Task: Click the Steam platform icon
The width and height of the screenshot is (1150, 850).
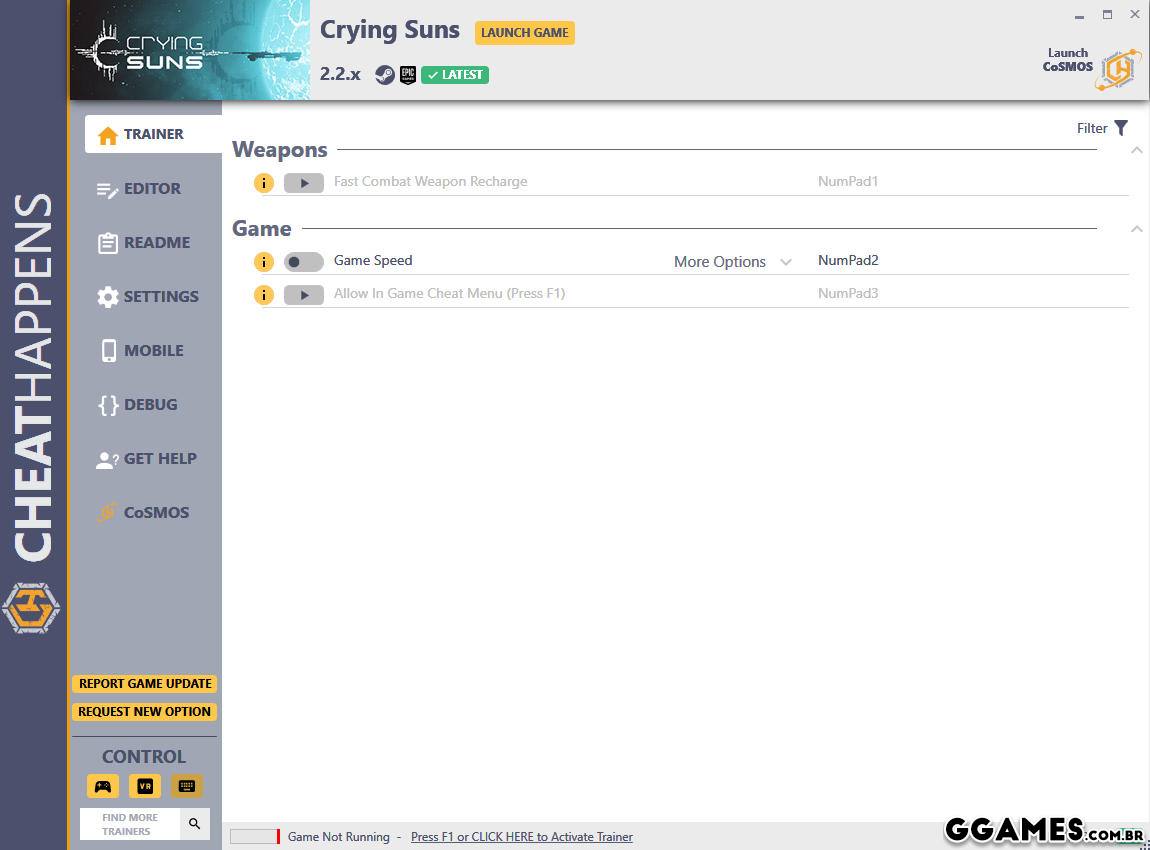Action: [384, 75]
